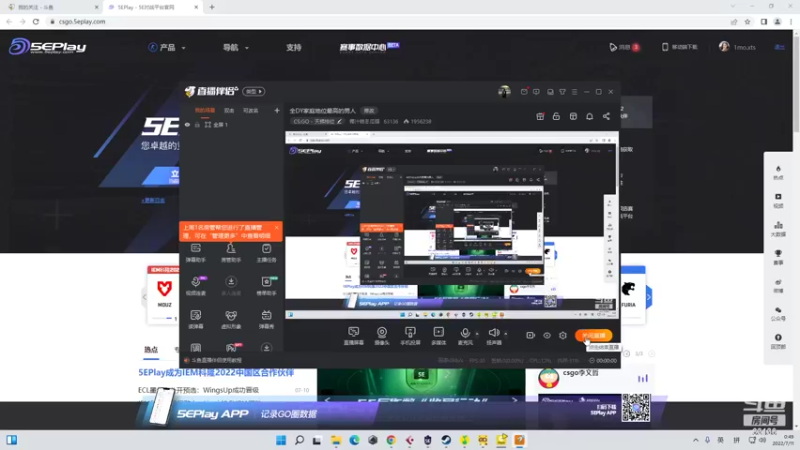Open 支持 in SEPlay navbar
The width and height of the screenshot is (800, 450).
293,47
